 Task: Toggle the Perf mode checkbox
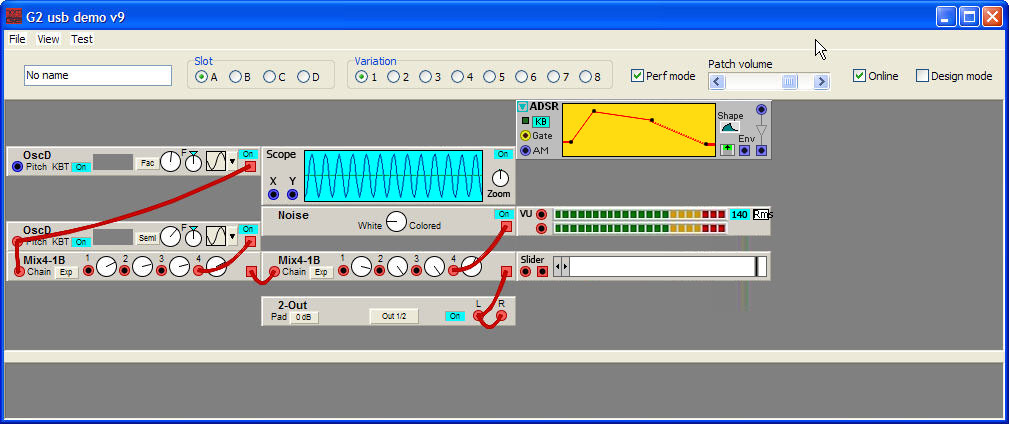tap(638, 76)
